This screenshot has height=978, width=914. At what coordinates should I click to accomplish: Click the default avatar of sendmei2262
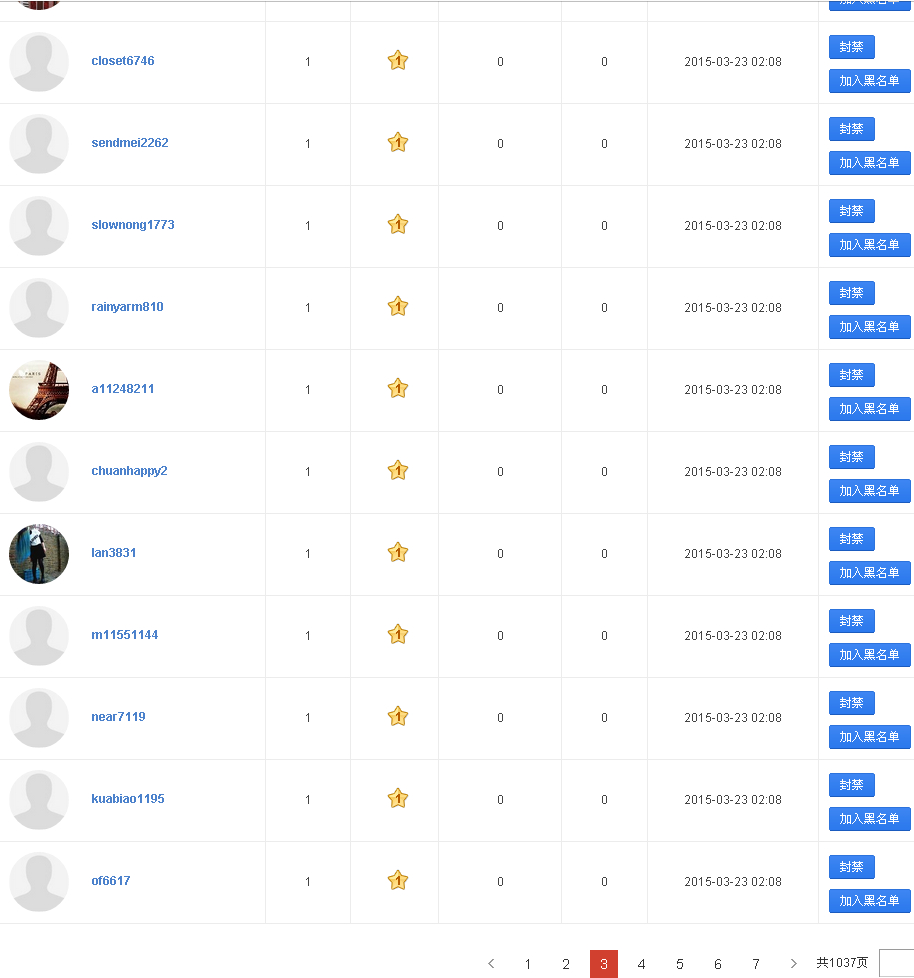(x=39, y=144)
